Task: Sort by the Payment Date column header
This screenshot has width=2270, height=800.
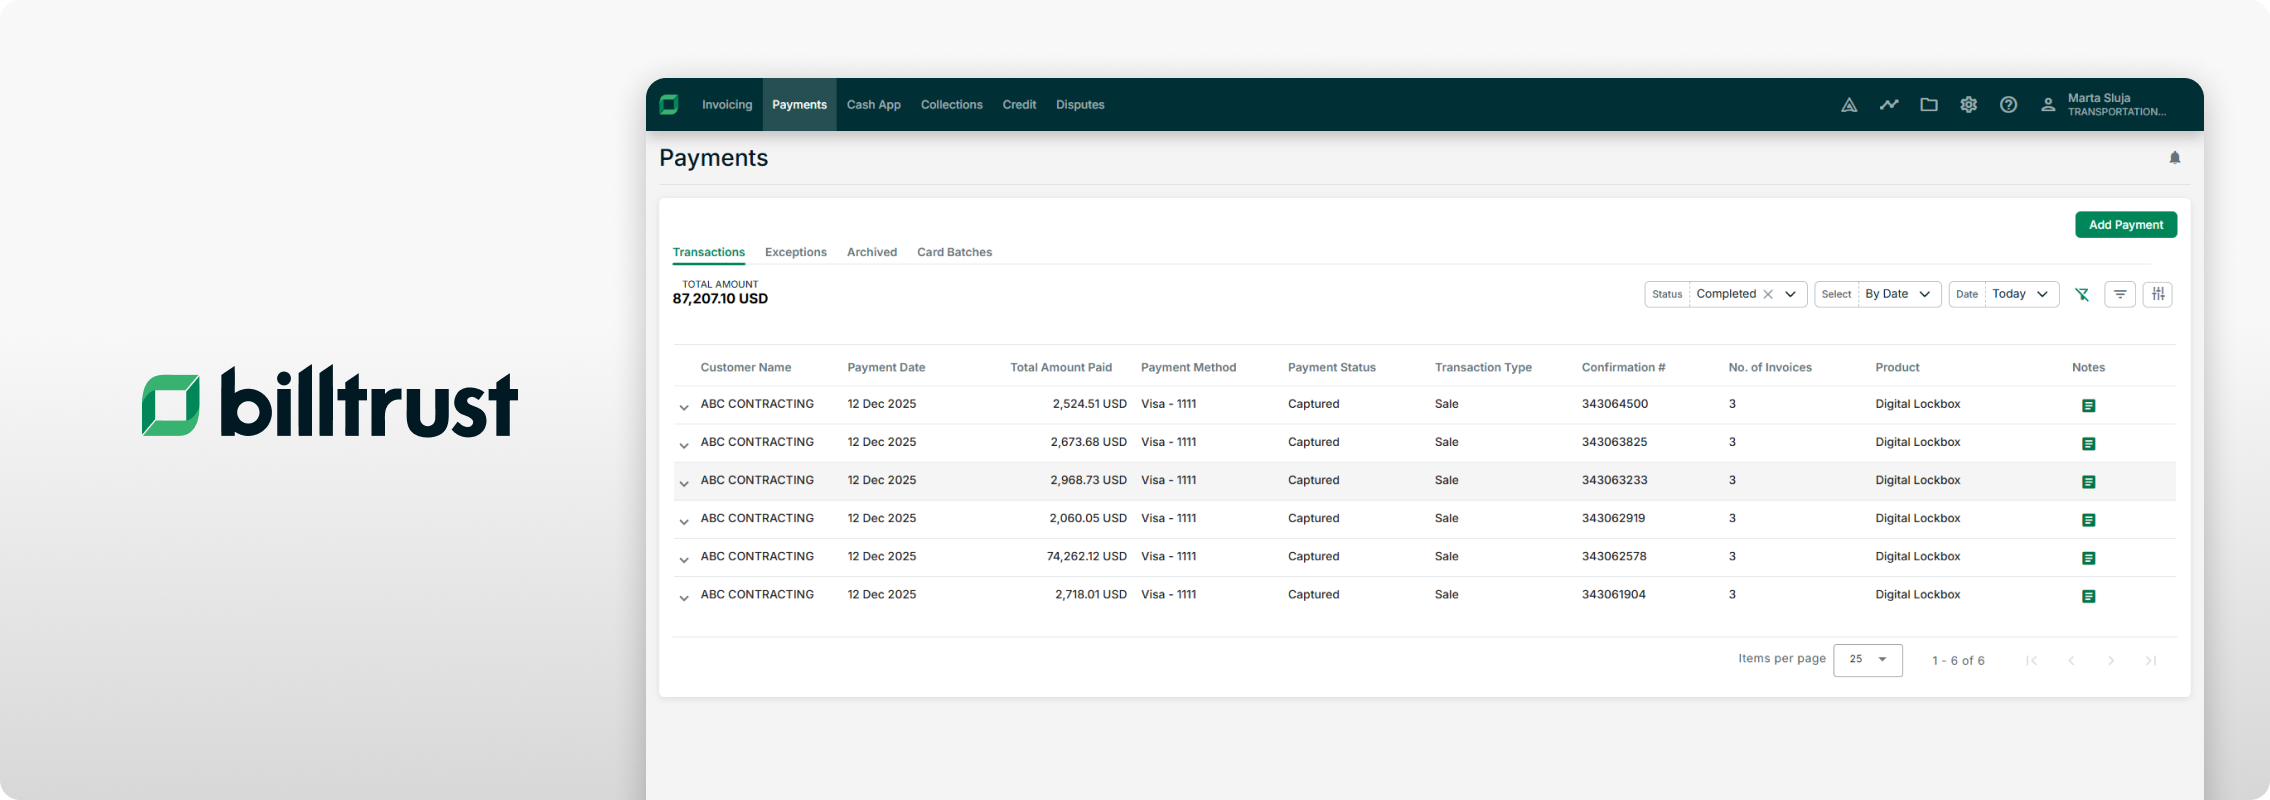Action: click(x=887, y=368)
